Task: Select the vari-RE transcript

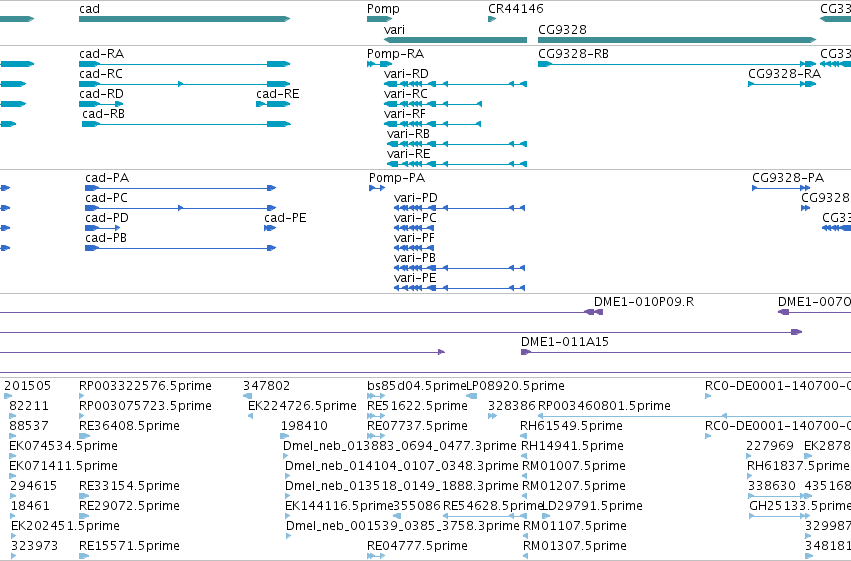Action: click(457, 164)
